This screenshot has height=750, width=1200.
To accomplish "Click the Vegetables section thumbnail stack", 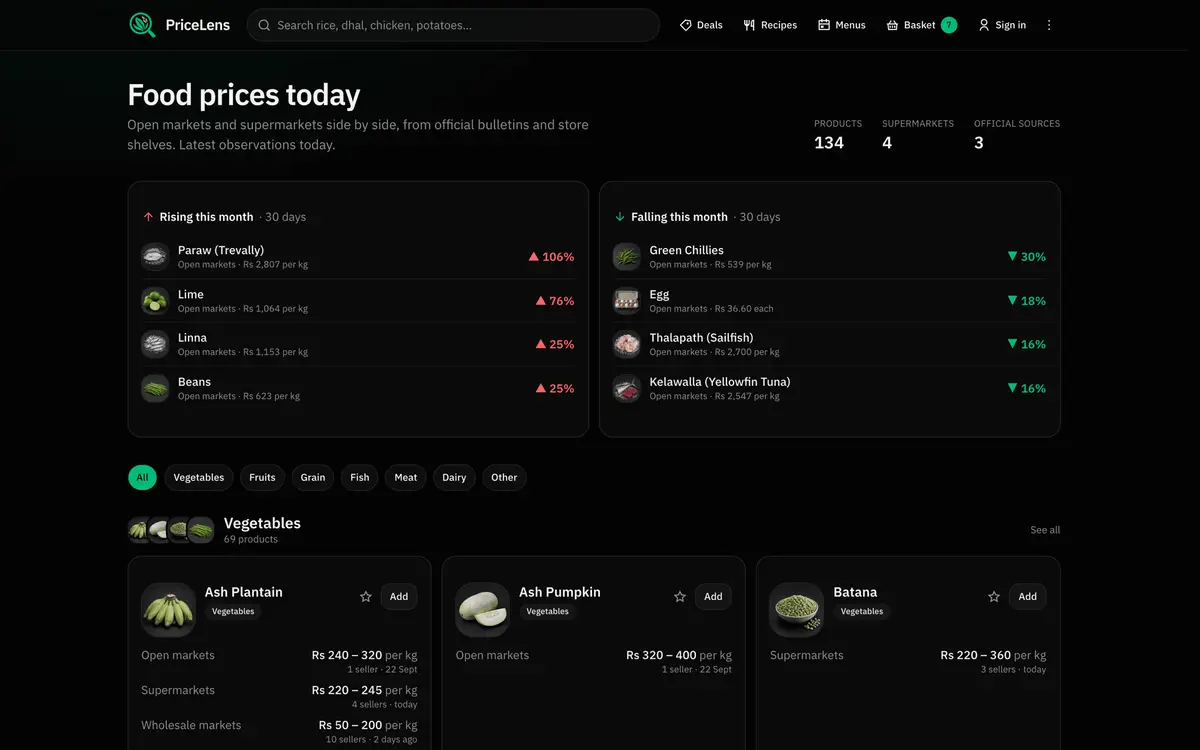I will 171,530.
